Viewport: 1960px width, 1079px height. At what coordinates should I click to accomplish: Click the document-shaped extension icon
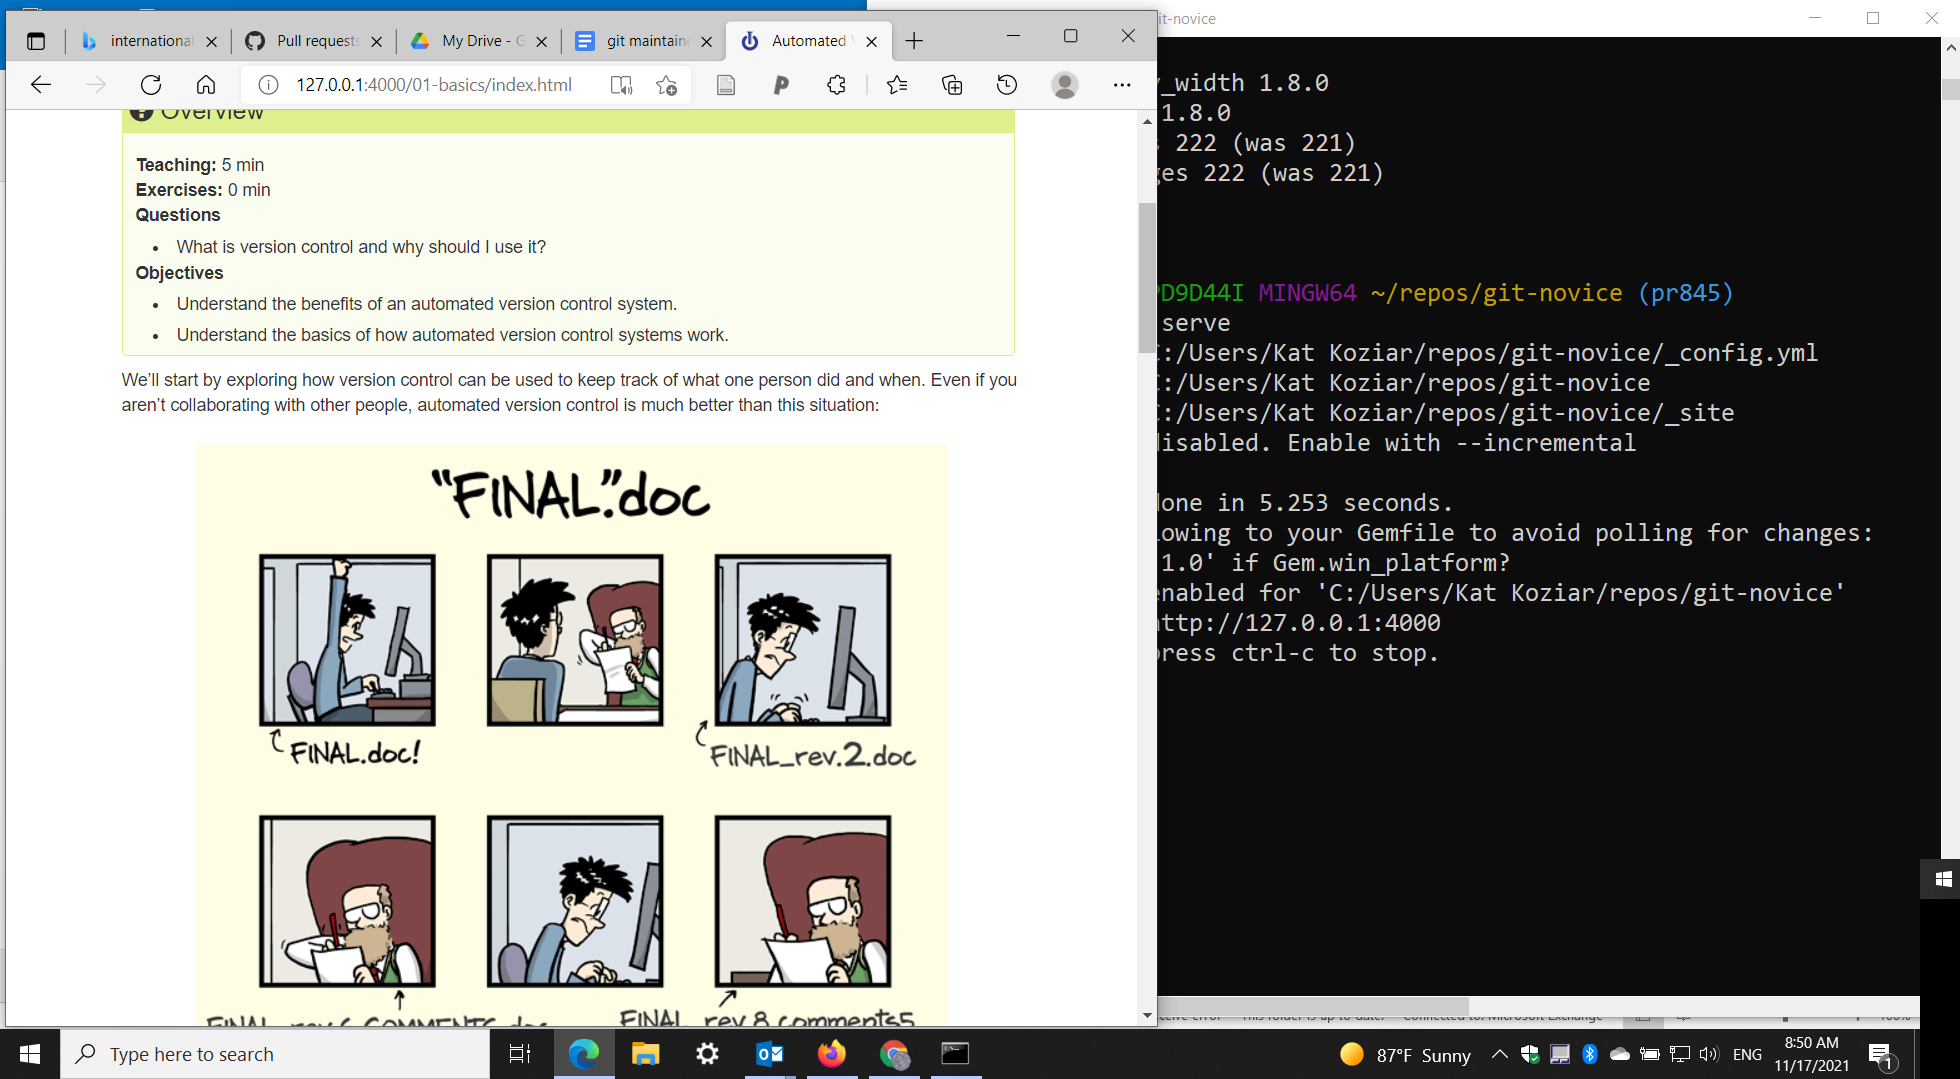click(x=724, y=85)
